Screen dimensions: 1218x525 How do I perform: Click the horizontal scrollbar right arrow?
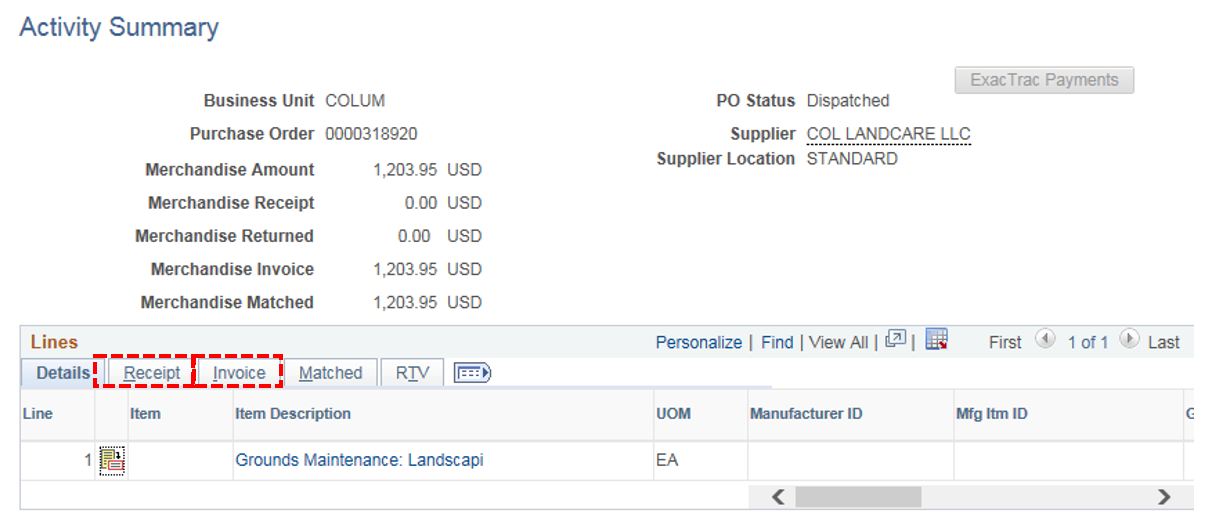tap(1163, 496)
